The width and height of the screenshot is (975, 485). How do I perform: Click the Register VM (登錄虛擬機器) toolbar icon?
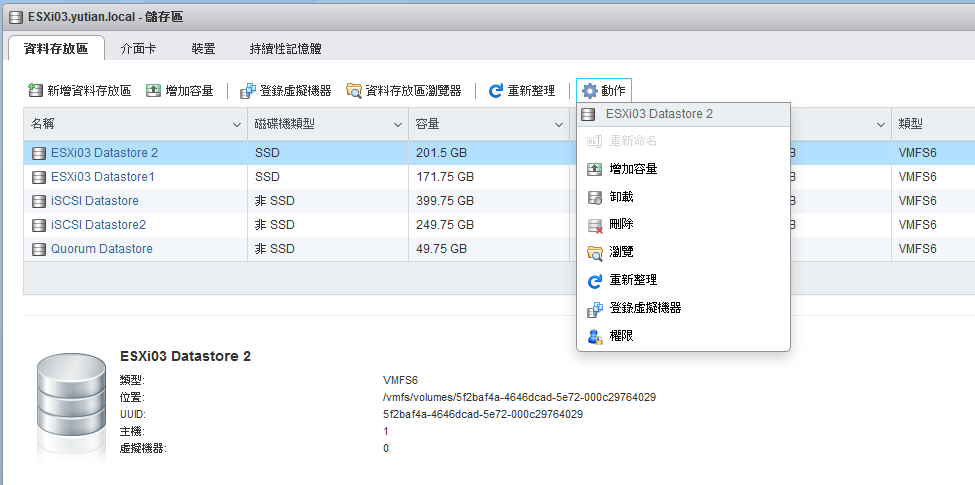(x=247, y=91)
